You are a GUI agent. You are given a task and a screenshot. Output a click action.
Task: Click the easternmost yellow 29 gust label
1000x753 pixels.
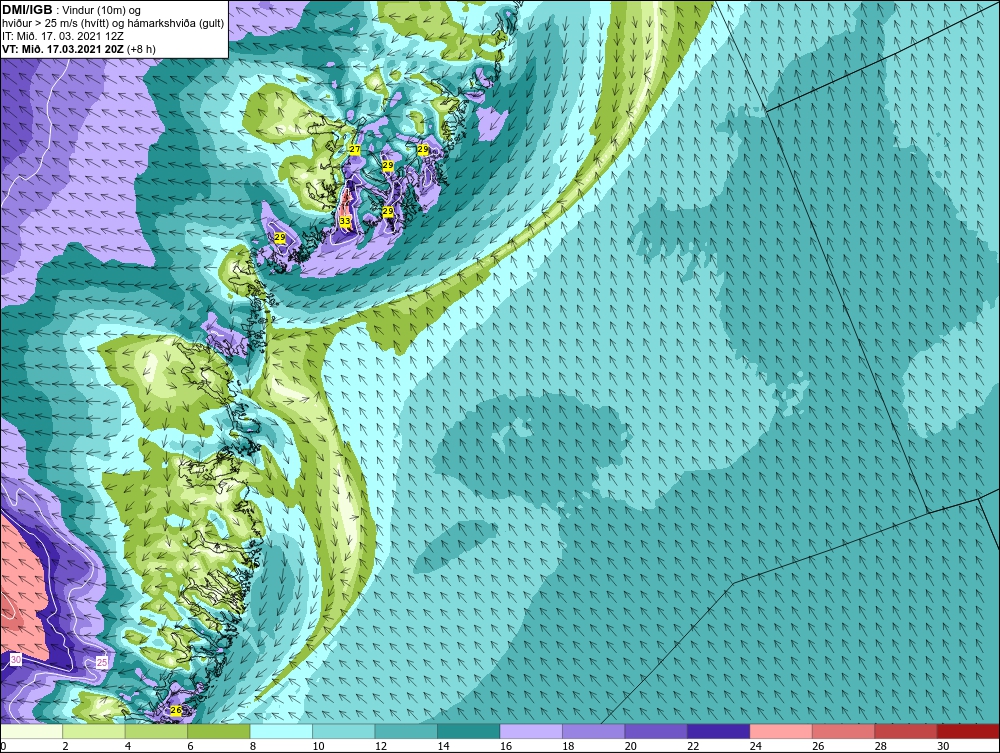pos(423,149)
